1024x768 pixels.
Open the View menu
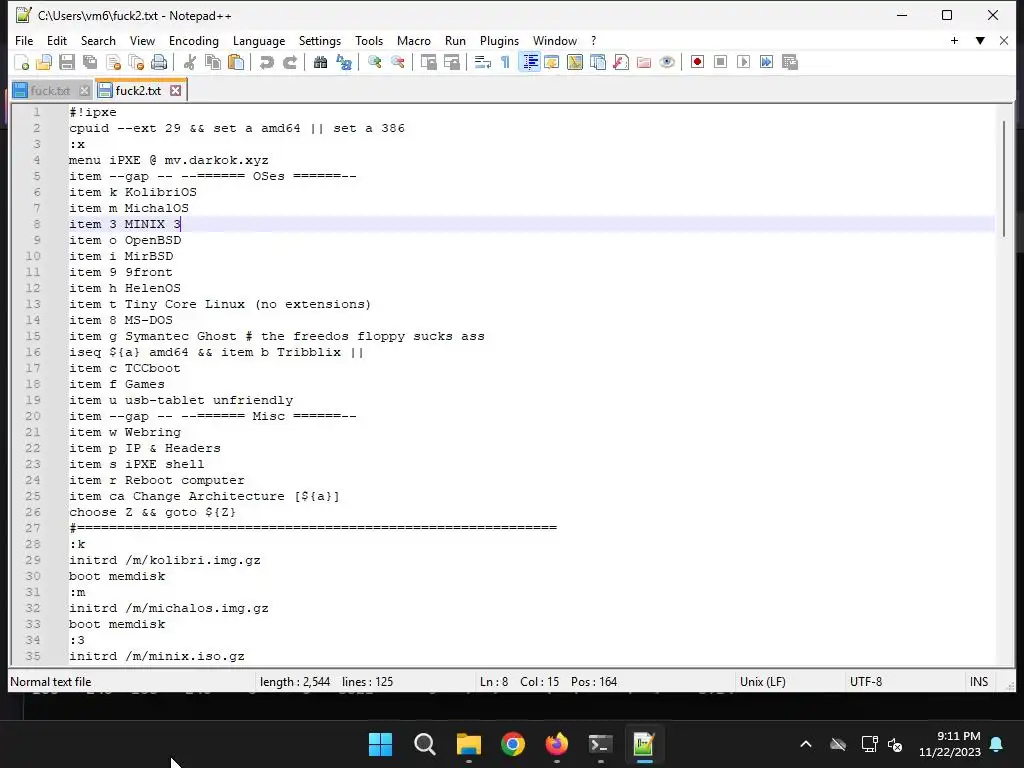pos(142,40)
